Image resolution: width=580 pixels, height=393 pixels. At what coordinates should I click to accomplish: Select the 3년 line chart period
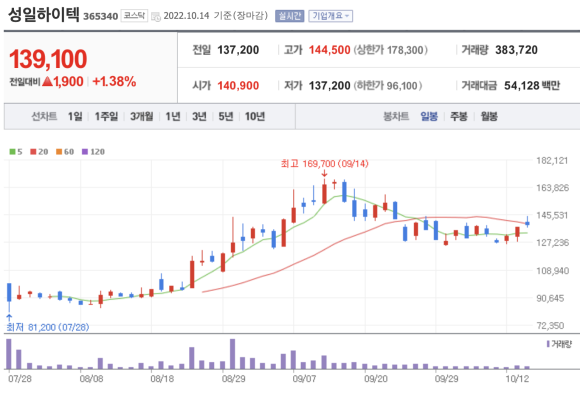click(x=199, y=117)
